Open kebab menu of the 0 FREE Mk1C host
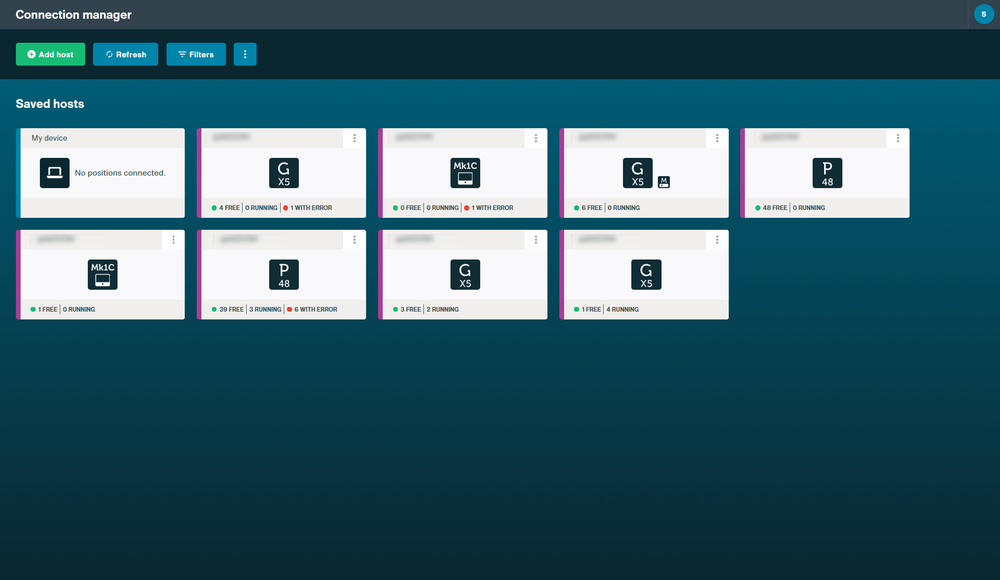Screen dimensions: 1000x580 coord(536,138)
